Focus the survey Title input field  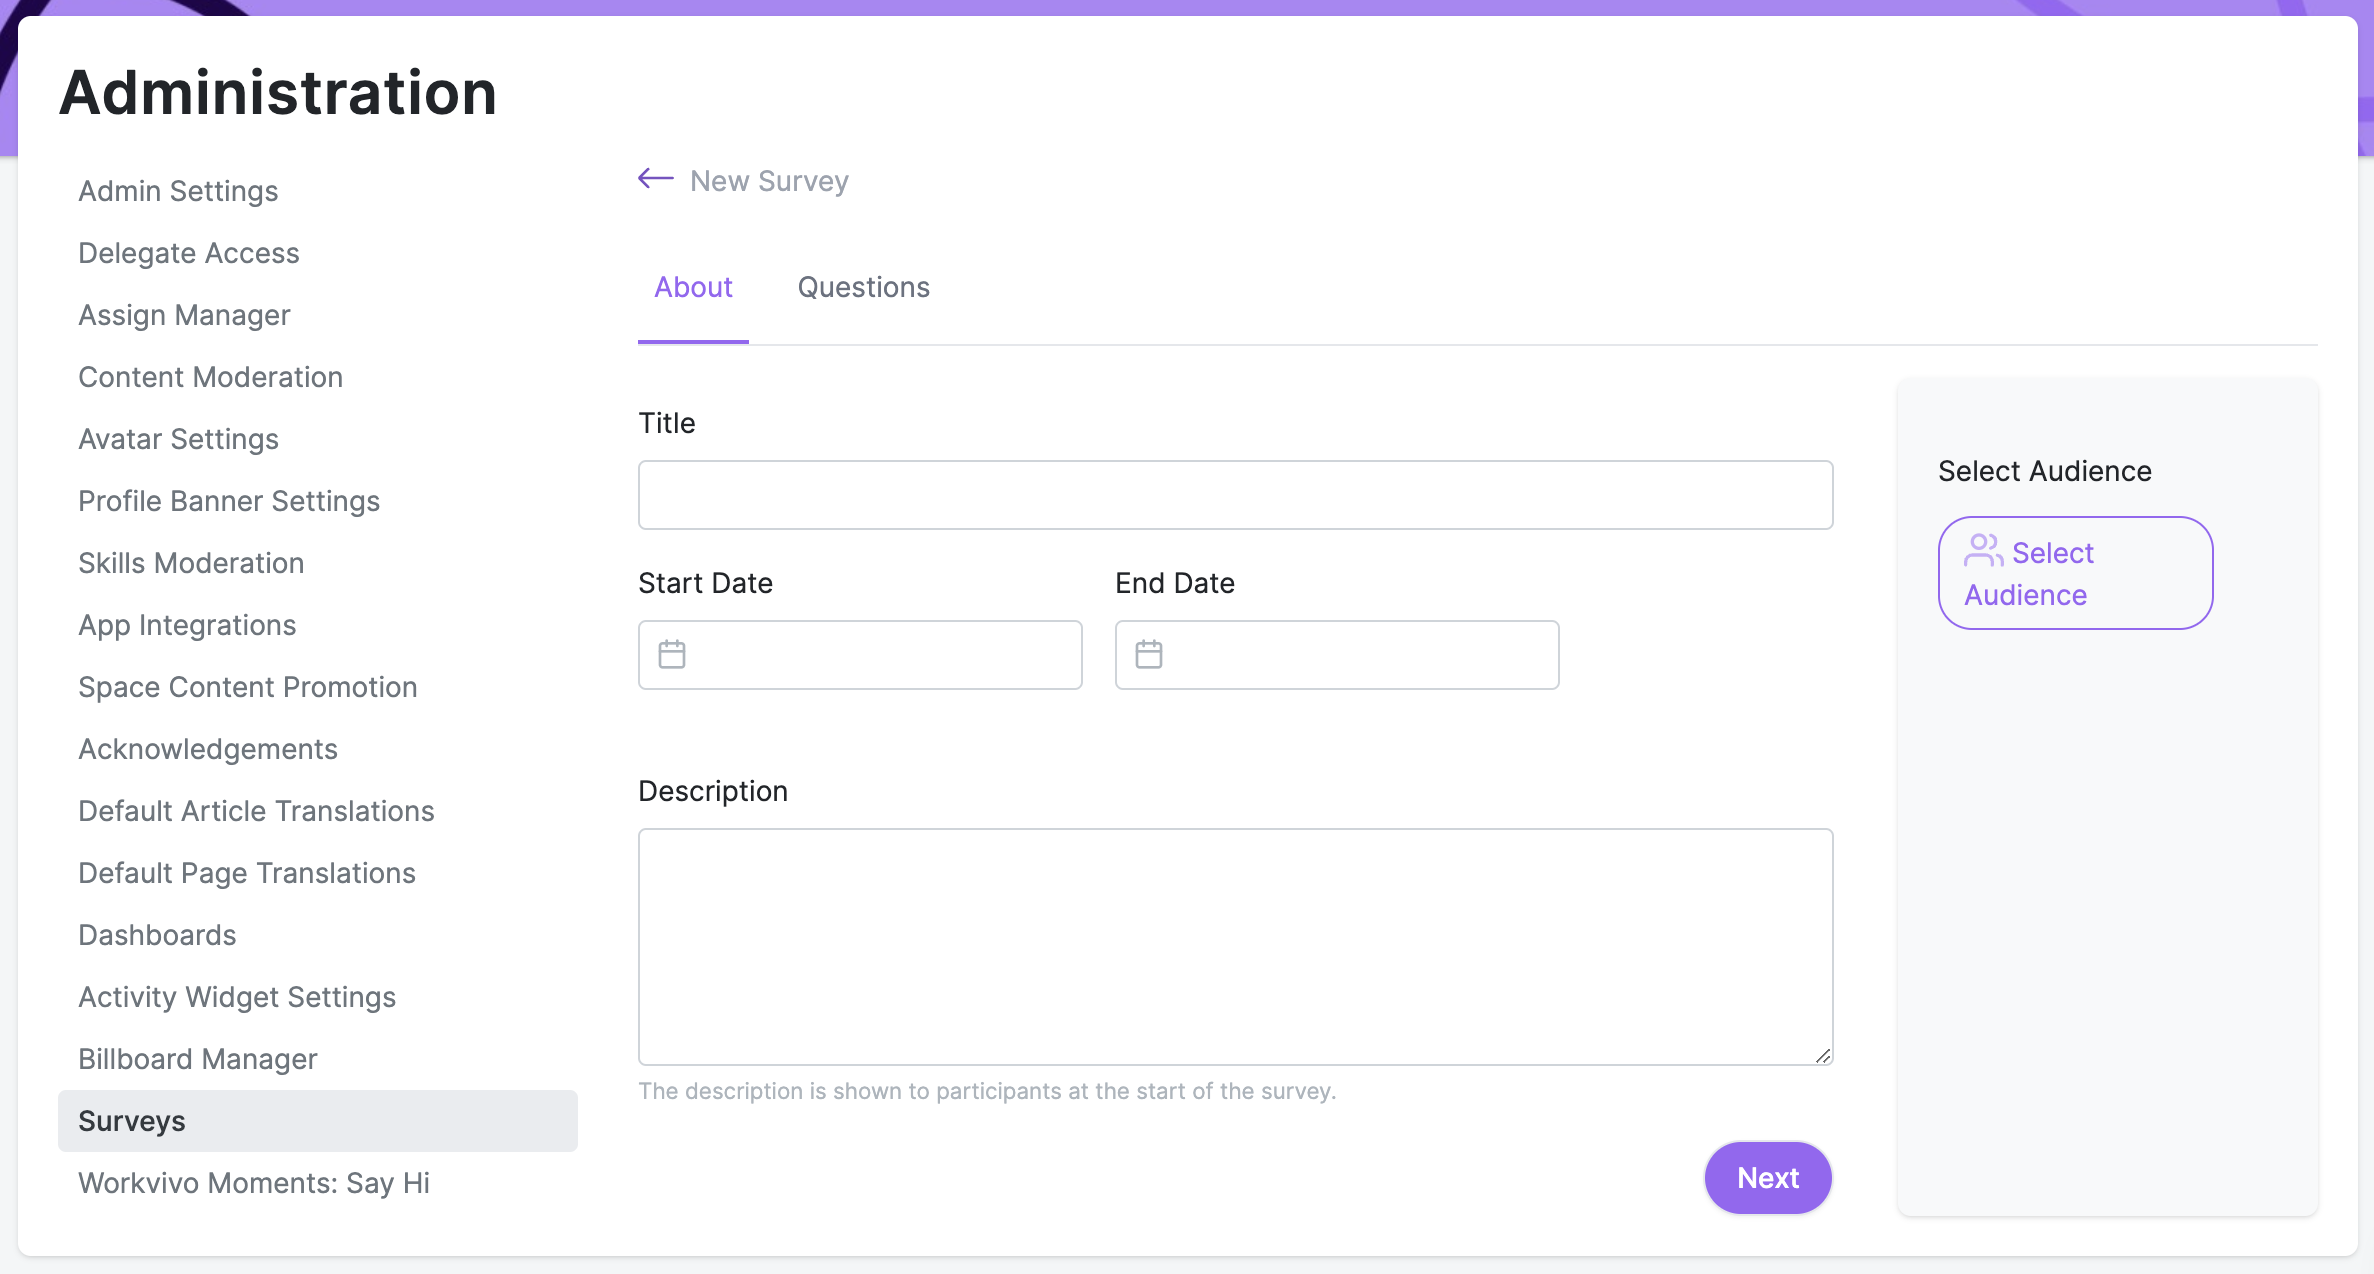pyautogui.click(x=1235, y=495)
